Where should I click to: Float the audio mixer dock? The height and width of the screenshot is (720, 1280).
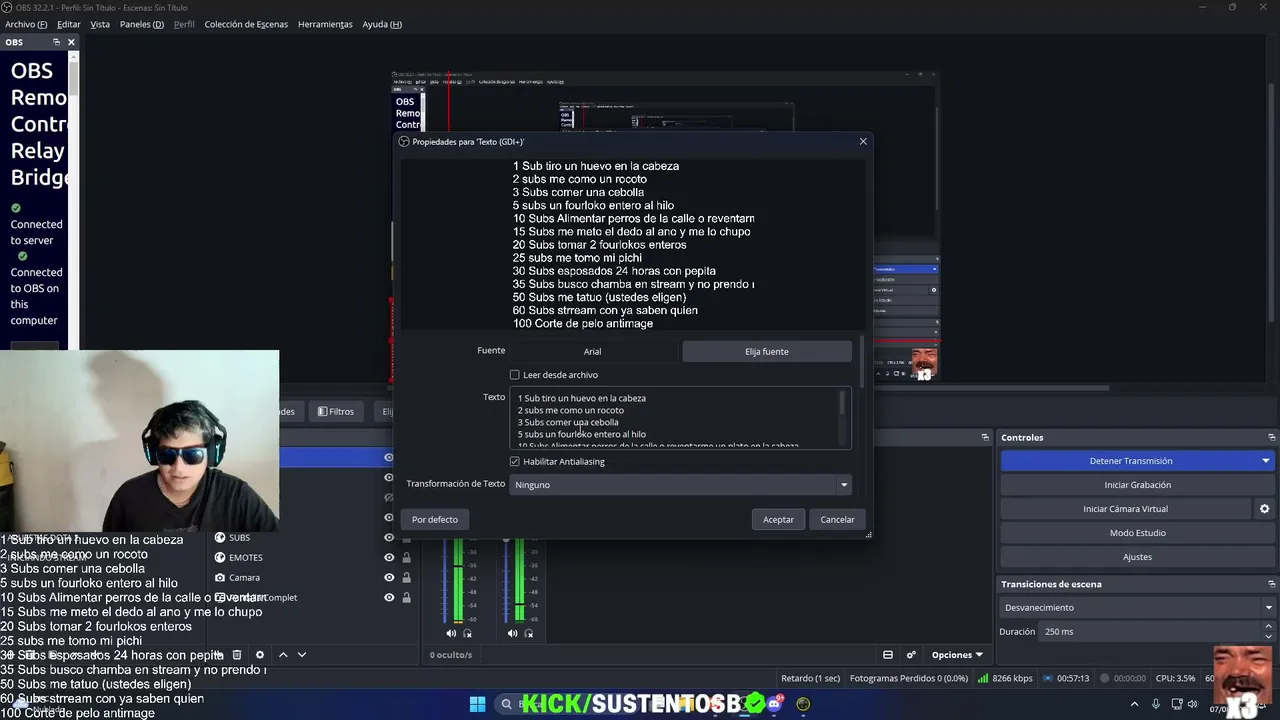tap(985, 437)
